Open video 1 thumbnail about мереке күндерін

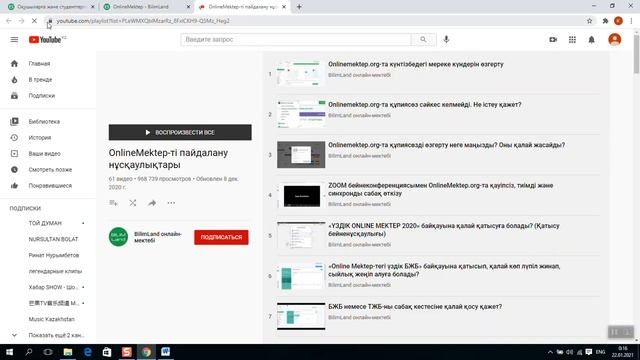coord(301,74)
